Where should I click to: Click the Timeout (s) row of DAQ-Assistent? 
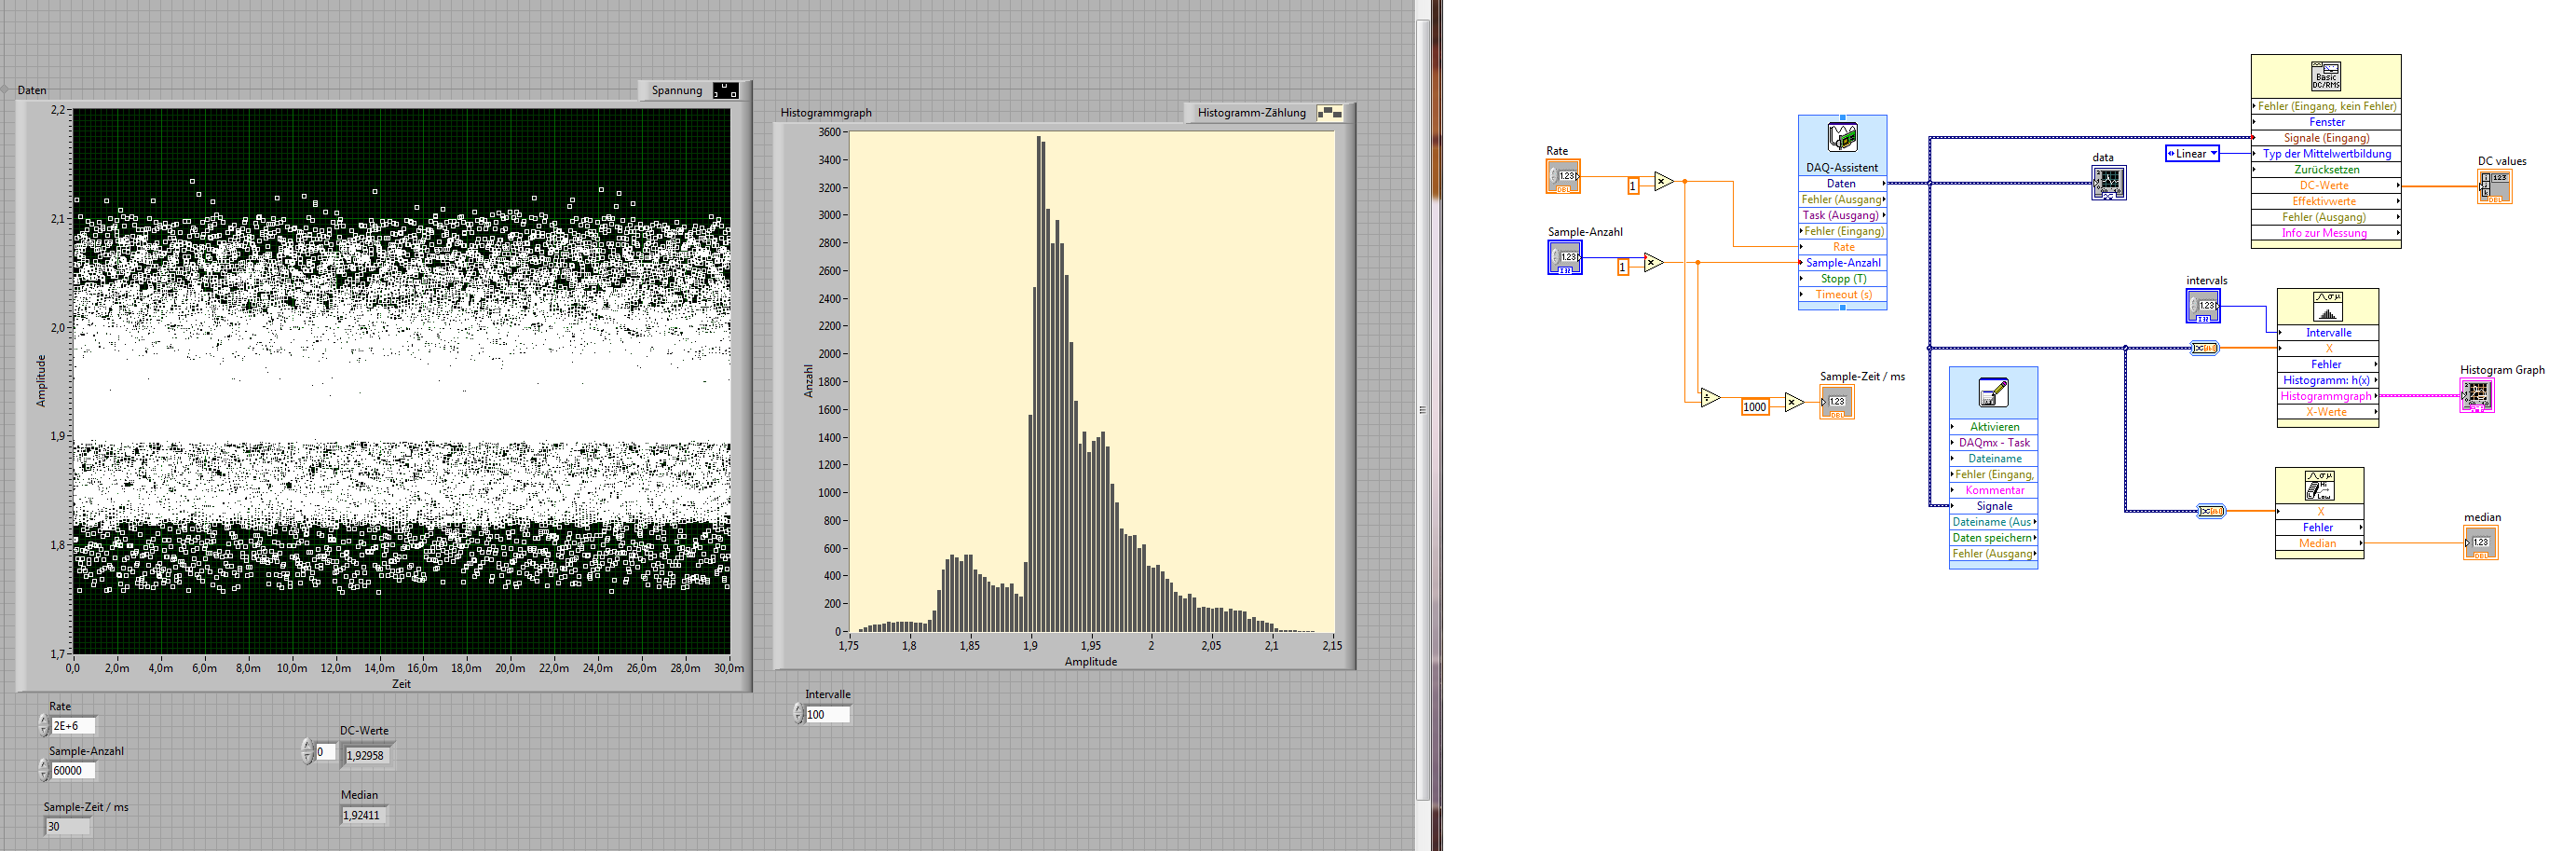click(1842, 295)
